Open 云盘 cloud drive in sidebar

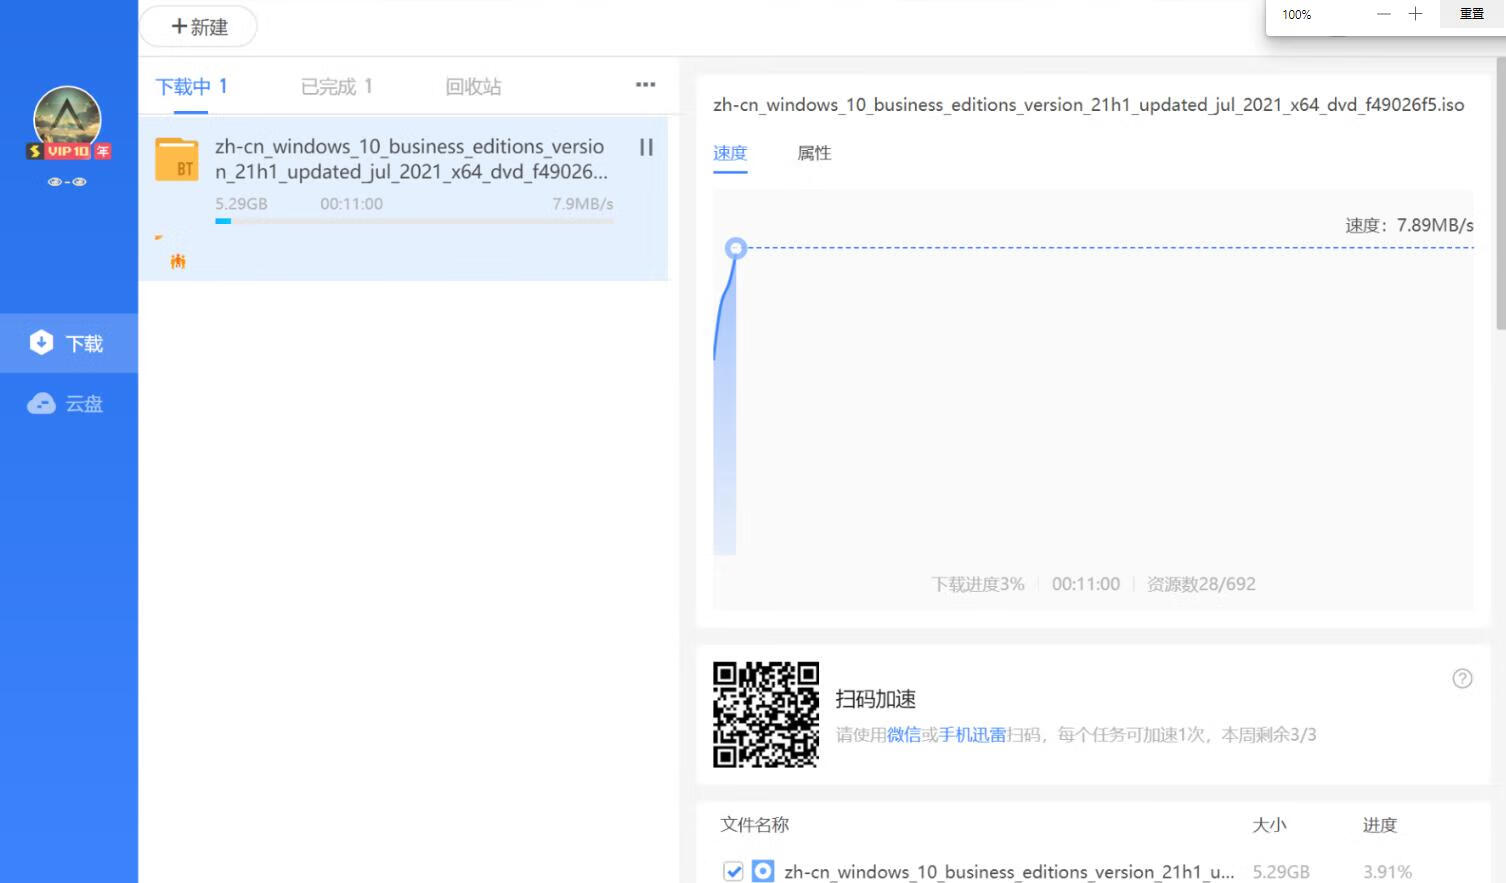[x=68, y=404]
